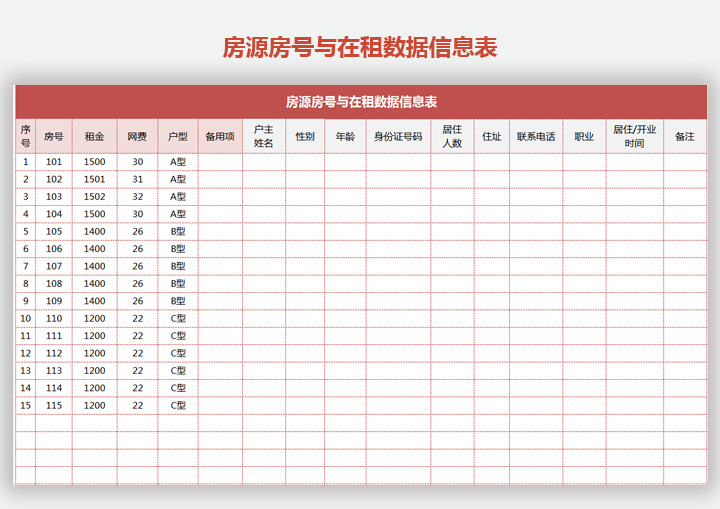This screenshot has width=720, height=509.
Task: Click room number cell 108
Action: (54, 284)
